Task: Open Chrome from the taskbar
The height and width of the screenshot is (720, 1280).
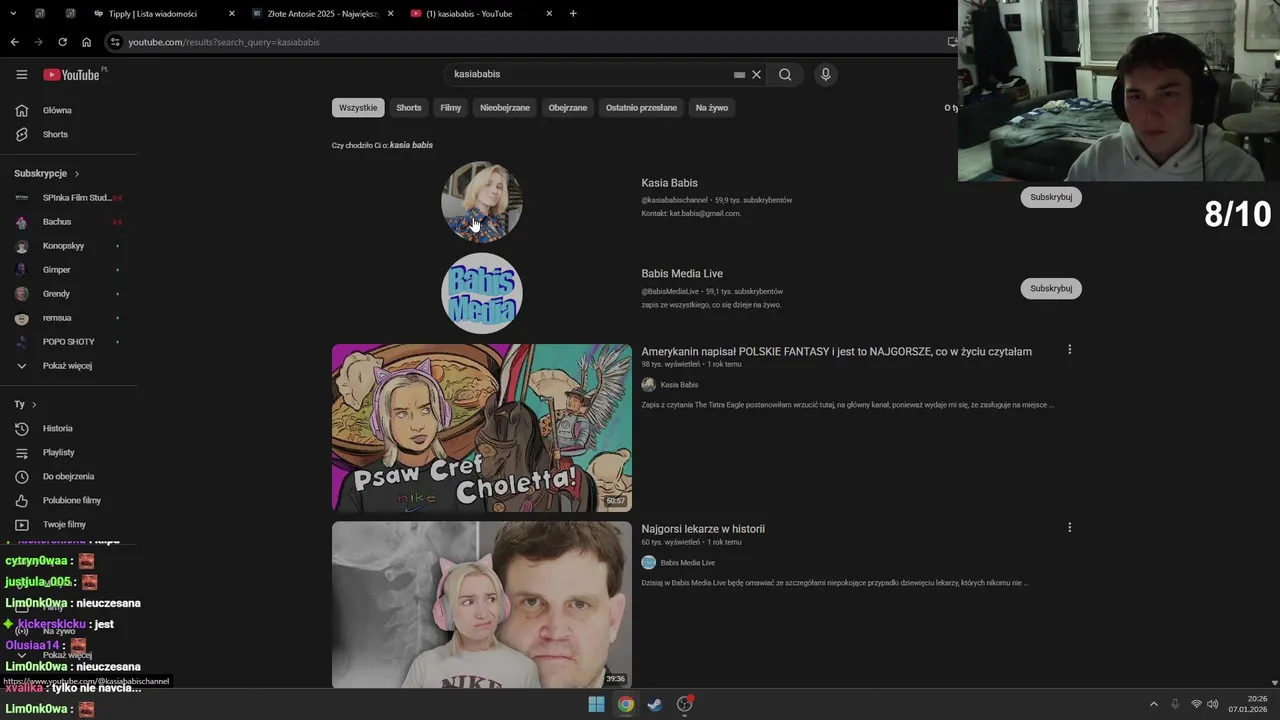Action: (x=625, y=704)
